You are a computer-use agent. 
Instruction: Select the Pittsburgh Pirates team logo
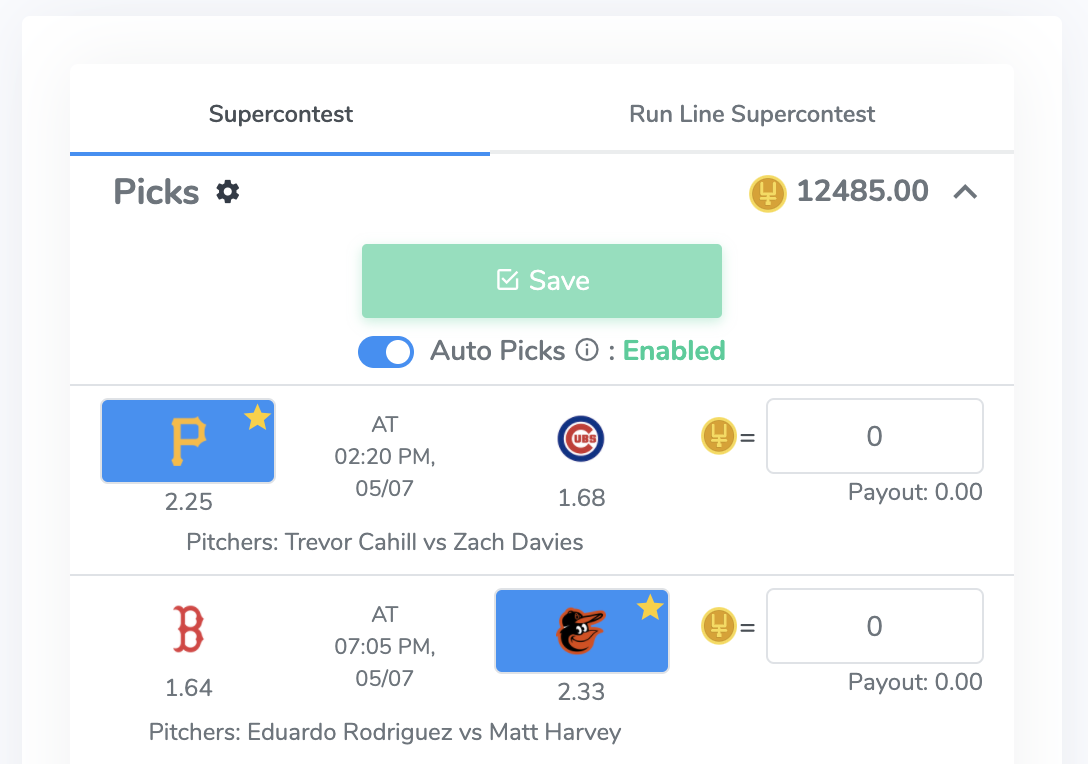point(188,441)
